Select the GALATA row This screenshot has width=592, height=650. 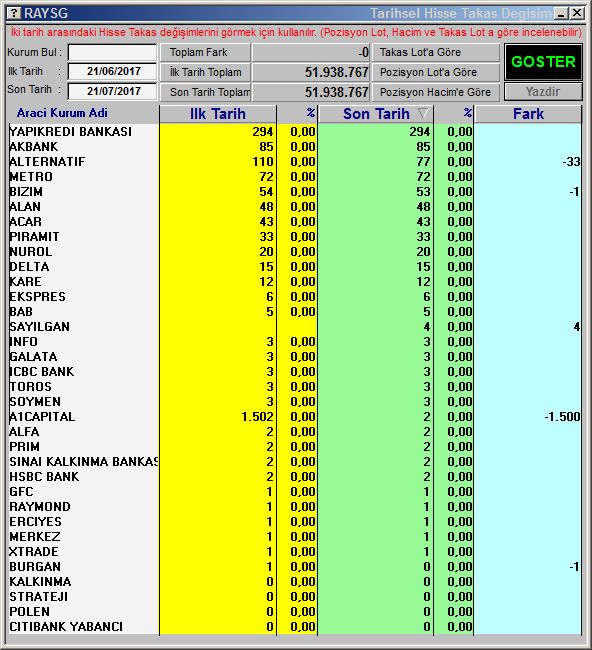click(295, 357)
